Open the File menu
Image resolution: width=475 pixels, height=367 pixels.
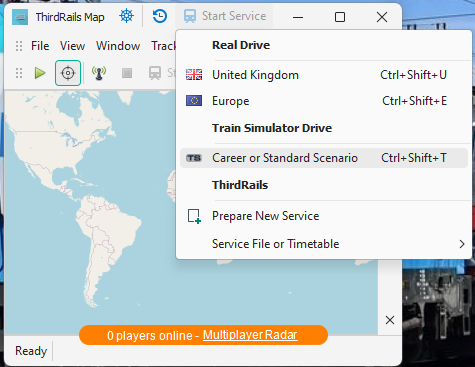click(x=40, y=46)
